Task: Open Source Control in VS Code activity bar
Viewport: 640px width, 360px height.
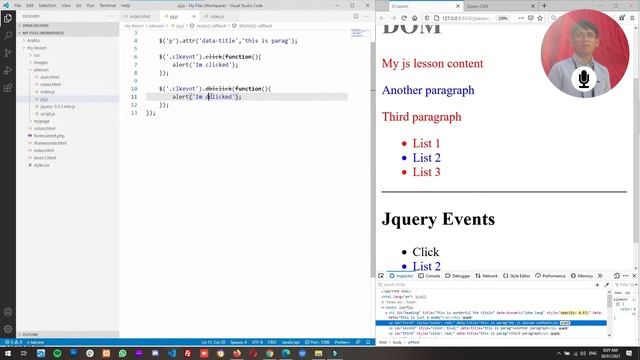Action: coord(8,53)
